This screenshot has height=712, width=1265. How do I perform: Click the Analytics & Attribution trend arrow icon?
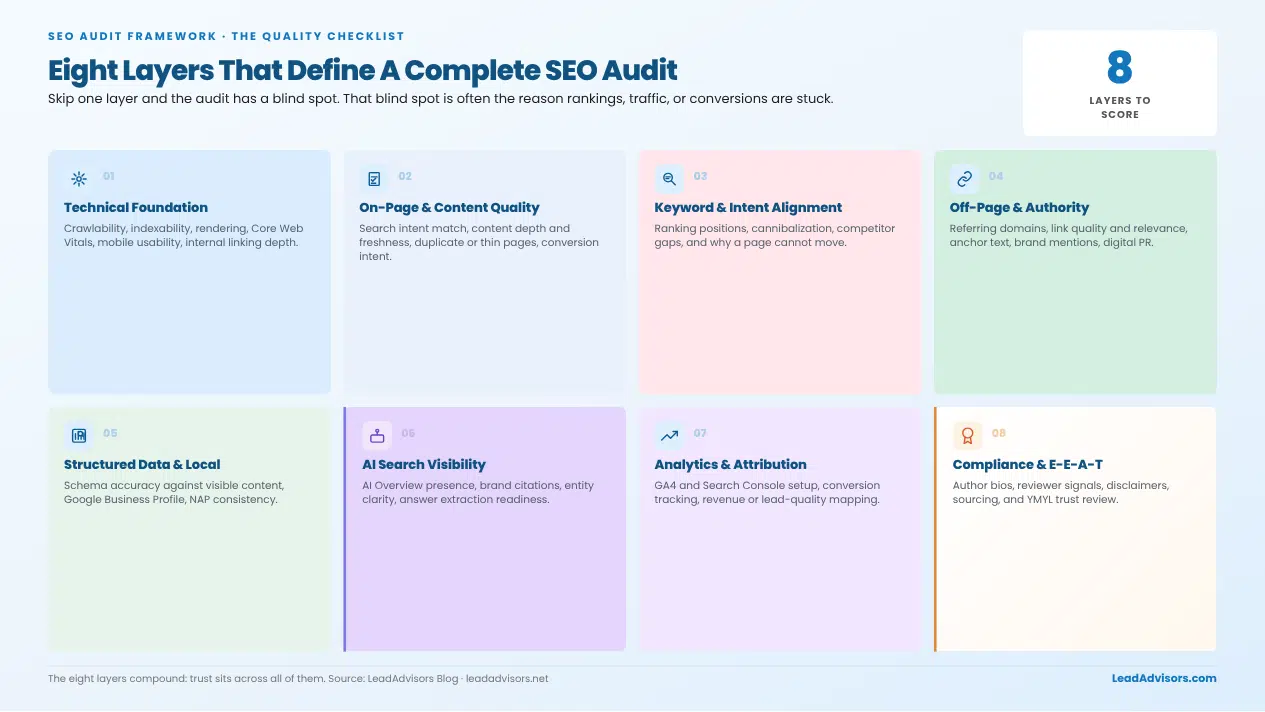[x=669, y=435]
